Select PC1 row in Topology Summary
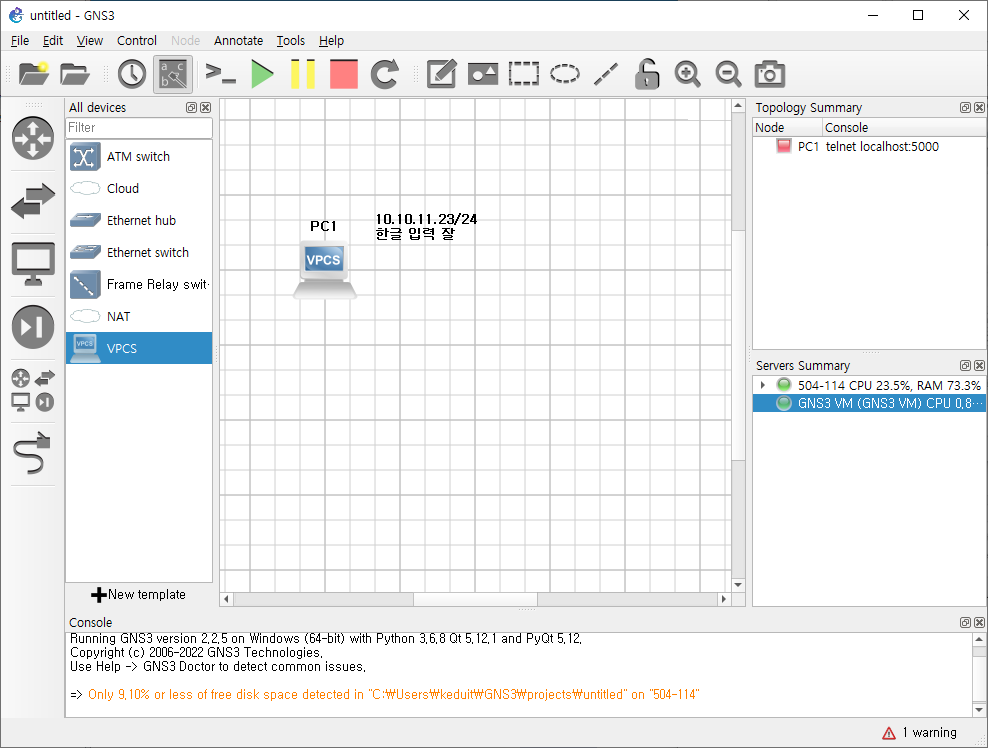This screenshot has width=988, height=748. pos(870,147)
